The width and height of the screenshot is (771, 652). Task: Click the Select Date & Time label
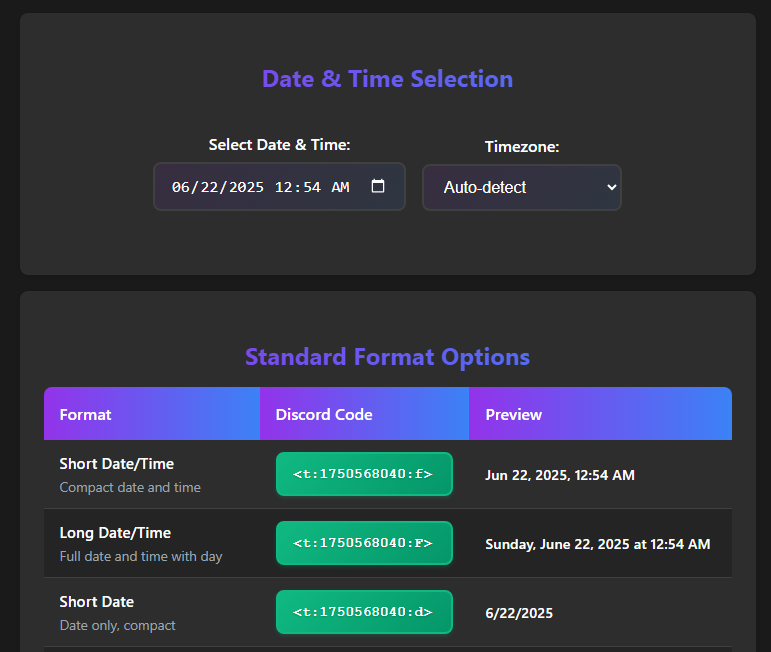(x=279, y=145)
